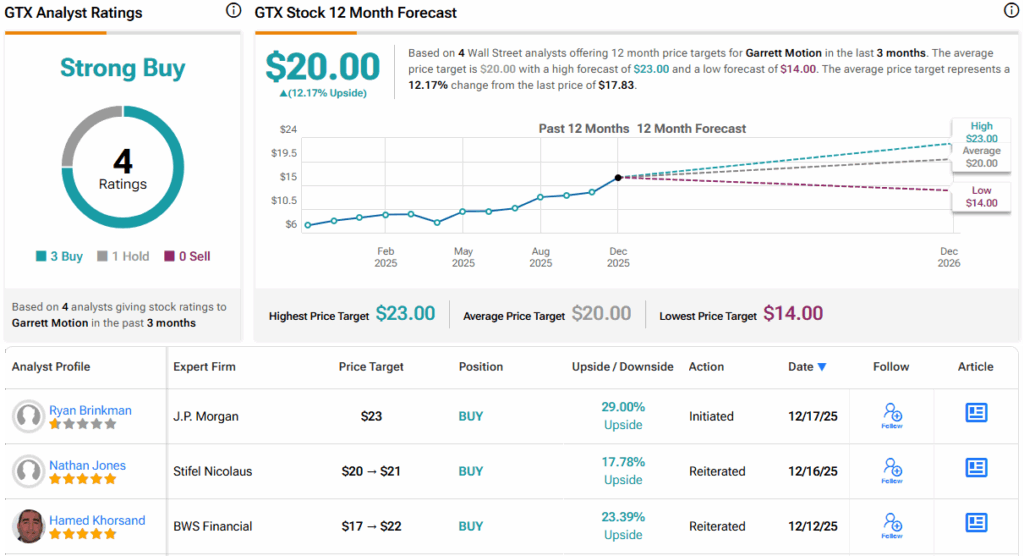Open Ryan Brinkman analyst profile link
This screenshot has height=556, width=1024.
pyautogui.click(x=90, y=410)
